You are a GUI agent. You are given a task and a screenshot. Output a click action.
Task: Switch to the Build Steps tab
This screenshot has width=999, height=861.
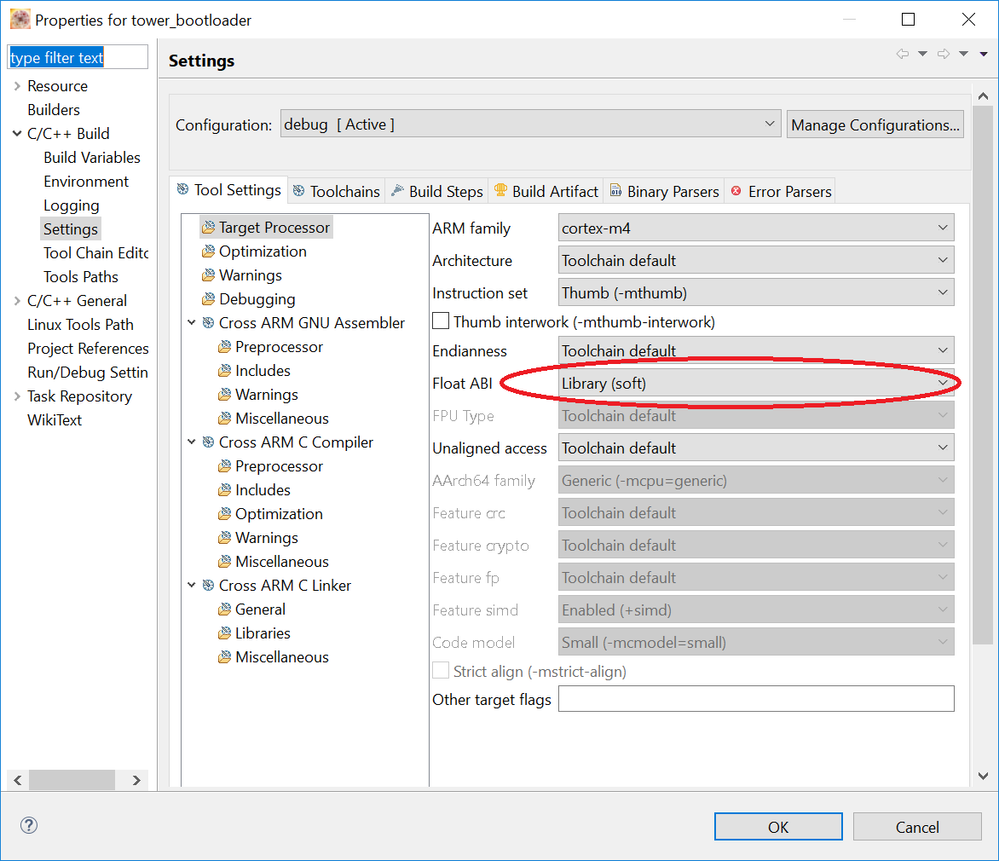tap(436, 191)
